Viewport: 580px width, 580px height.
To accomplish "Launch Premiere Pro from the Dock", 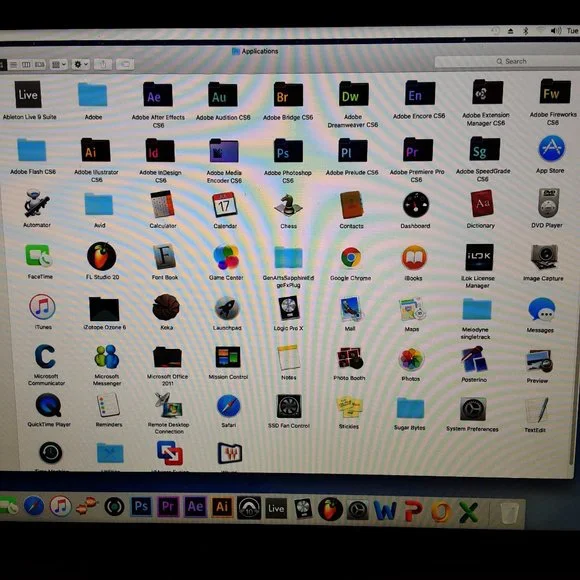I will coord(168,506).
